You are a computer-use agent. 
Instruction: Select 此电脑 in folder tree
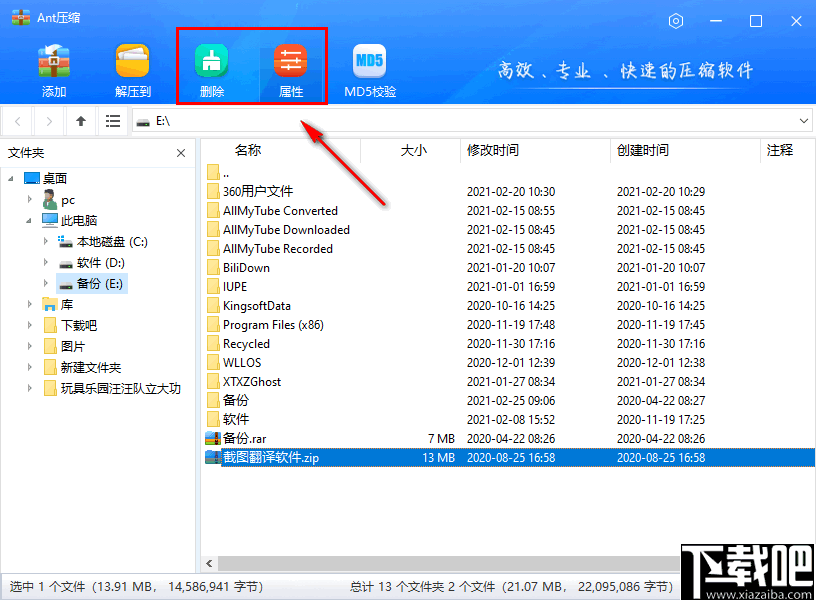click(x=70, y=221)
